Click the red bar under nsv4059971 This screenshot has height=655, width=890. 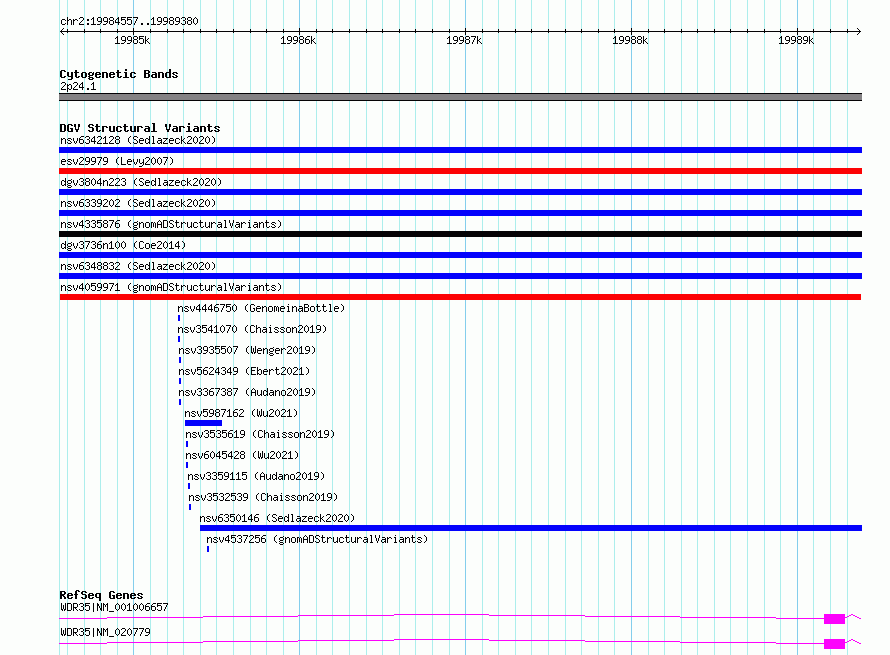pyautogui.click(x=460, y=297)
